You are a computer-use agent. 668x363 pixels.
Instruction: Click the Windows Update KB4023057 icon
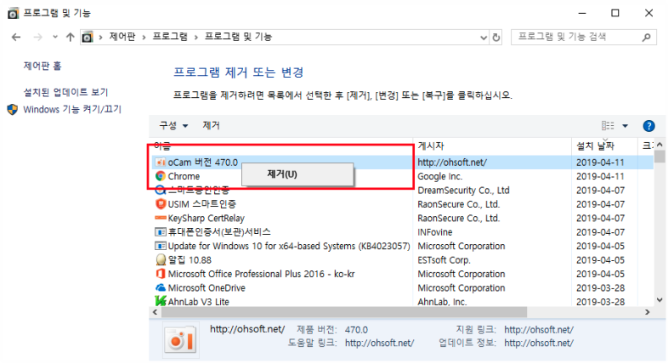[160, 246]
